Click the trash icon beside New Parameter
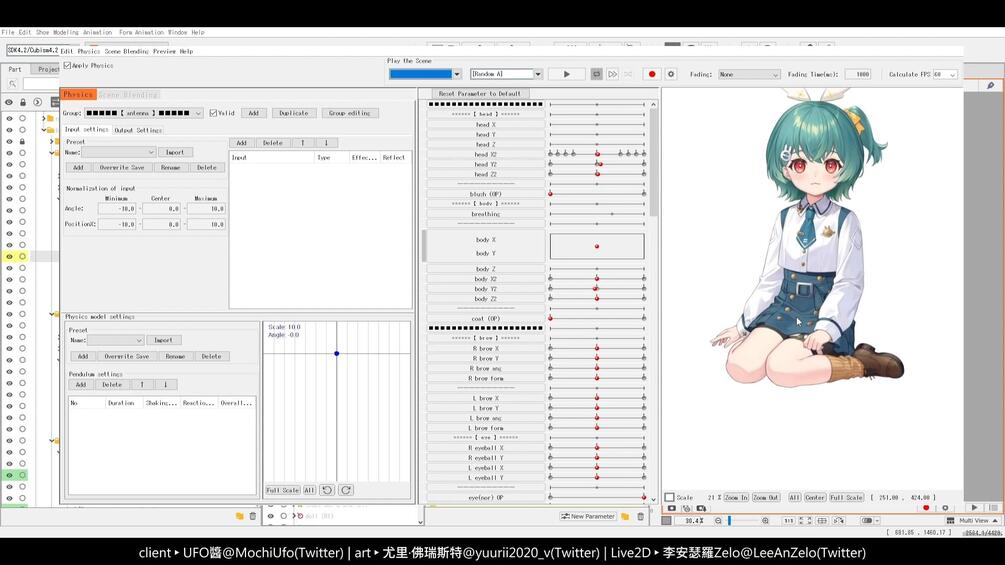 640,516
